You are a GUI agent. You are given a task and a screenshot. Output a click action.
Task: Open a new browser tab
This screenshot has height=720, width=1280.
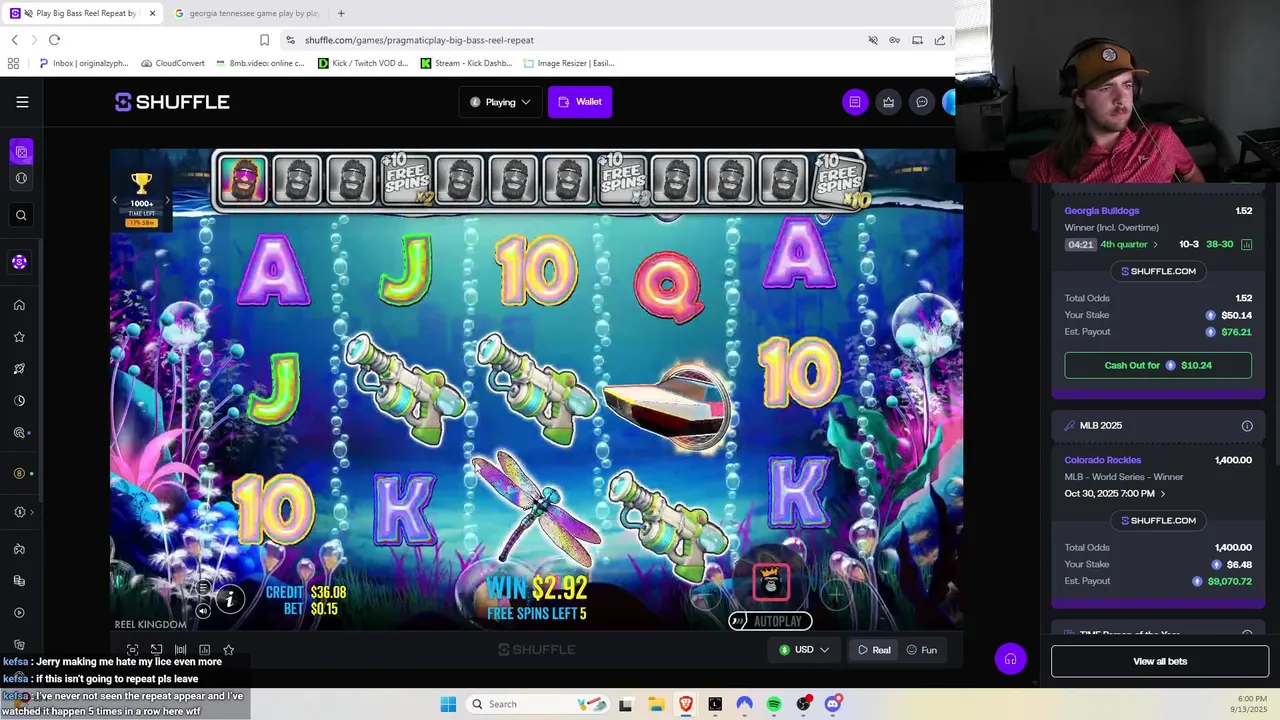click(341, 13)
